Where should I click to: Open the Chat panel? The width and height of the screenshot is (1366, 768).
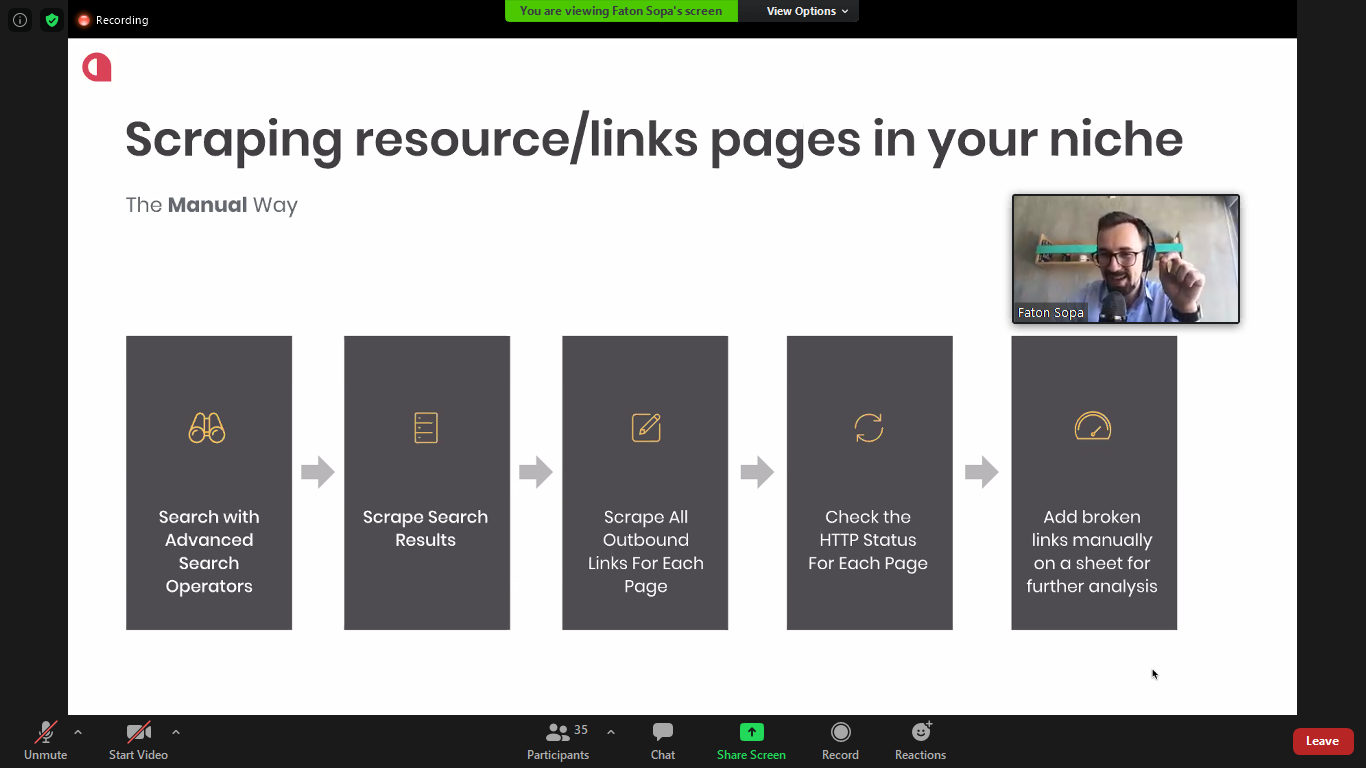(x=662, y=742)
